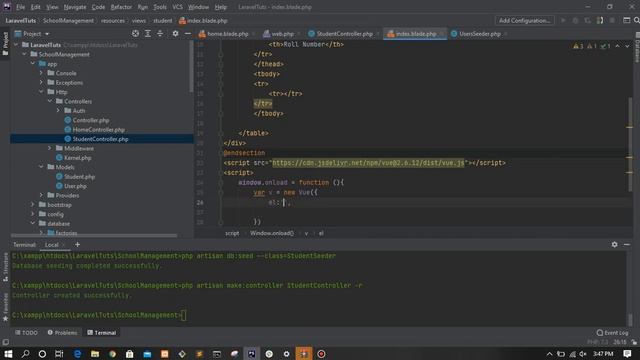Collapse the SchoolManagement folder
The height and width of the screenshot is (360, 640).
coord(25,54)
